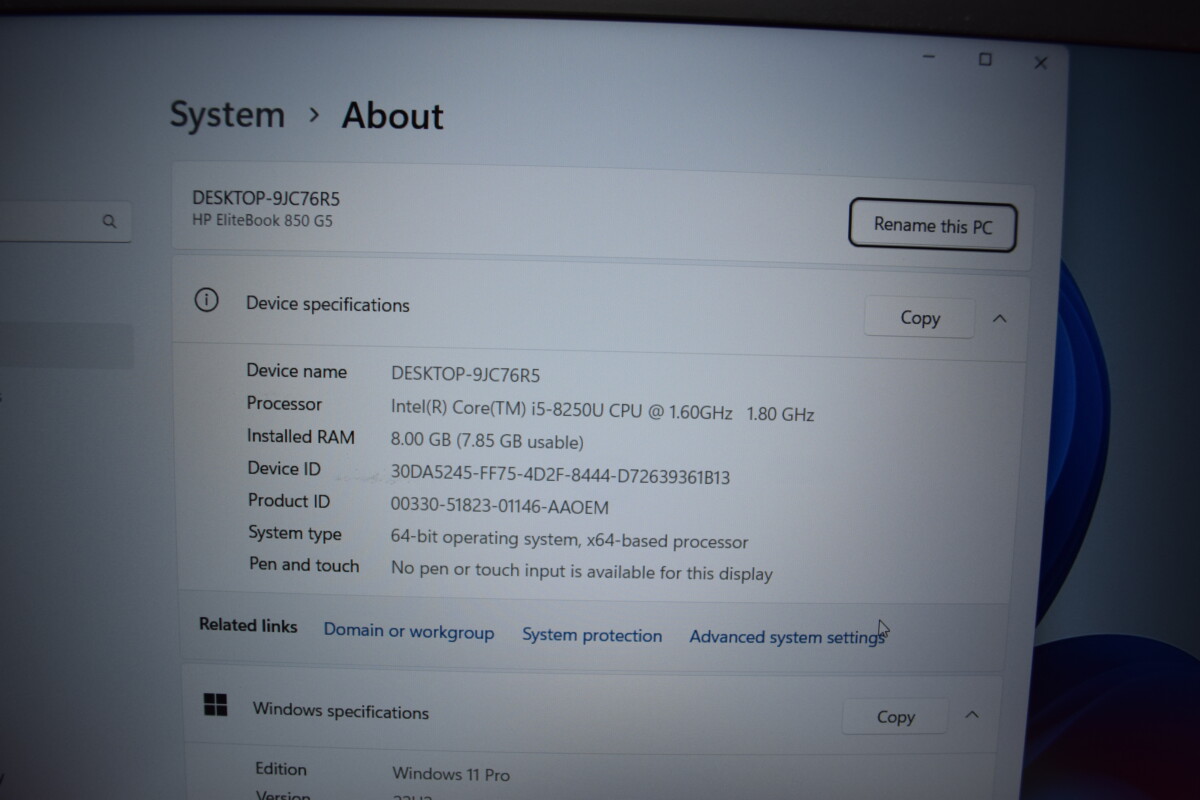Click the Processor value Intel Core i5-8250U
The image size is (1200, 800).
click(602, 411)
